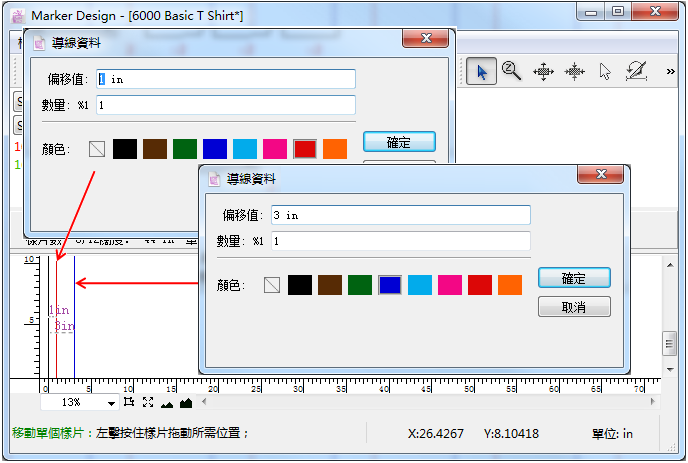Click the small mountains zoom-out icon

[167, 403]
